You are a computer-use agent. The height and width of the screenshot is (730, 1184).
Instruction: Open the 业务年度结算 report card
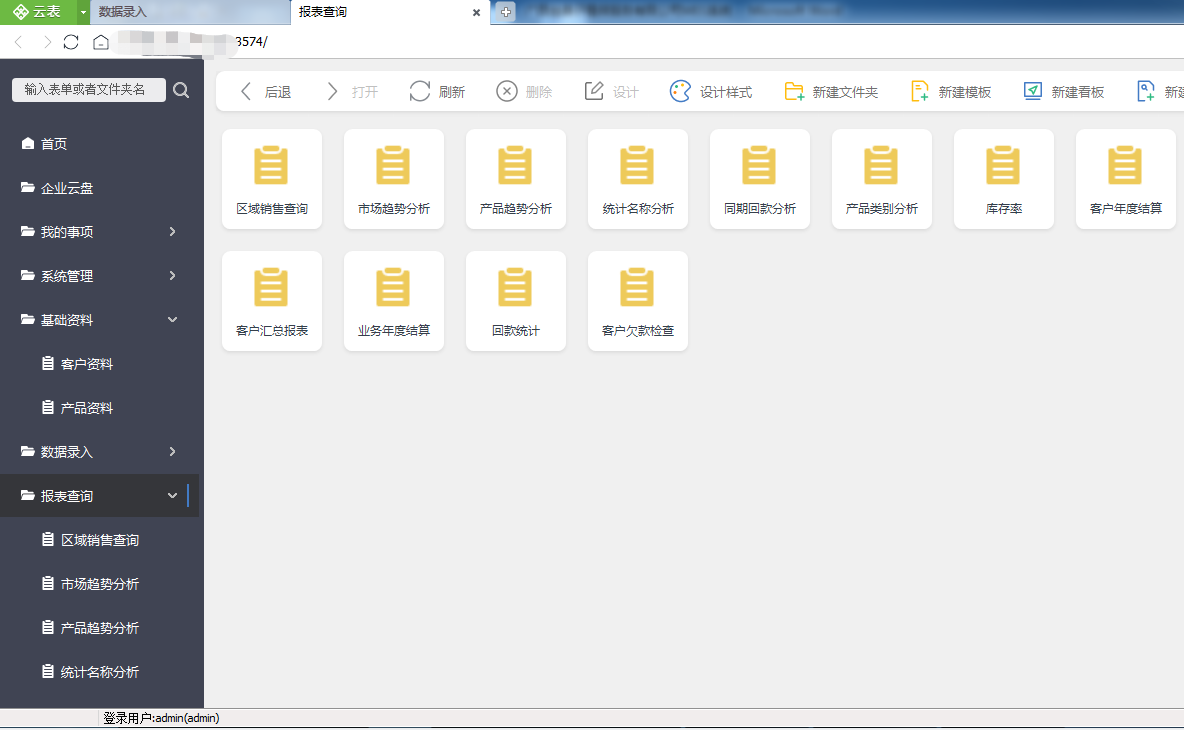(x=394, y=301)
